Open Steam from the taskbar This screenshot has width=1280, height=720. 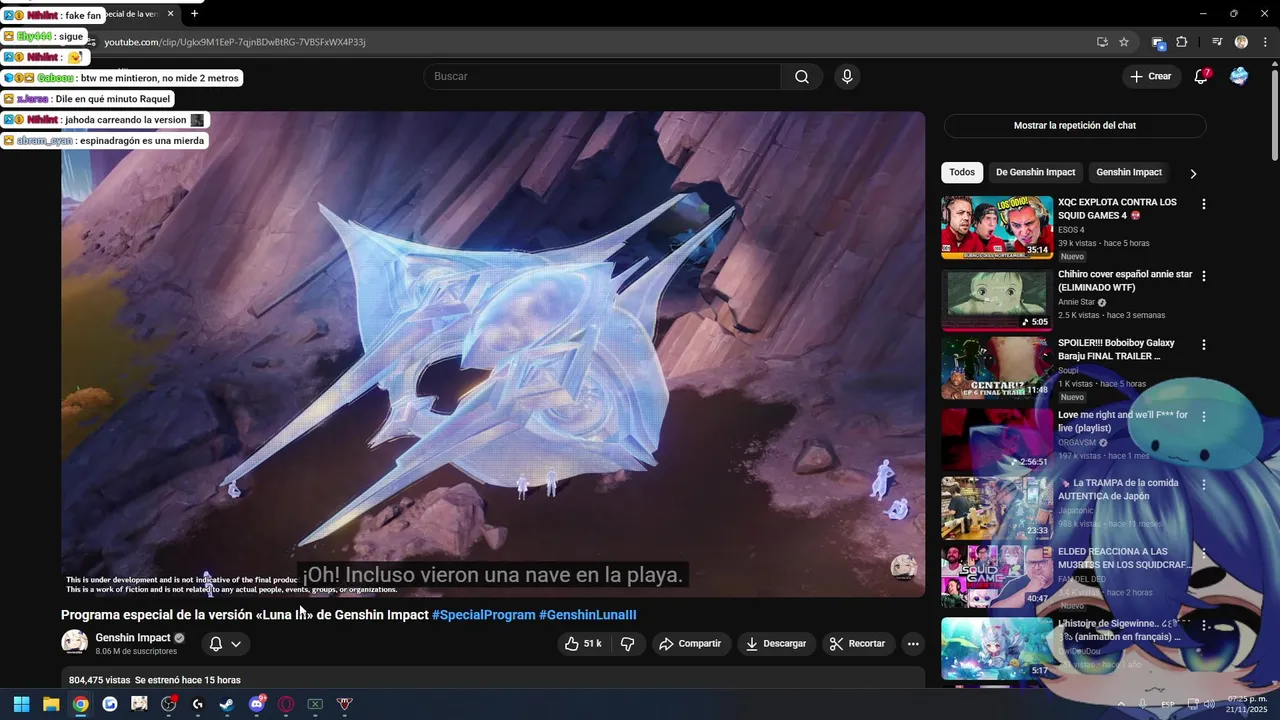[x=227, y=704]
